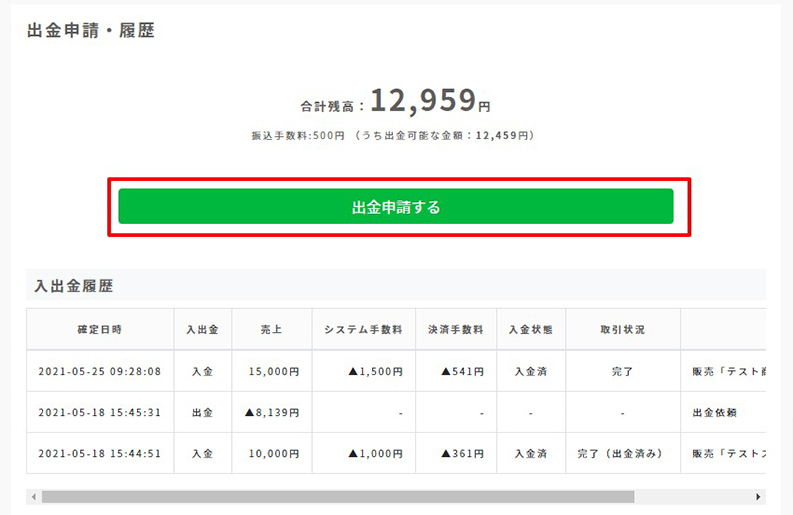The width and height of the screenshot is (793, 515).
Task: Click the 入金済 cell in the 2021-05-25 row
Action: coord(531,371)
